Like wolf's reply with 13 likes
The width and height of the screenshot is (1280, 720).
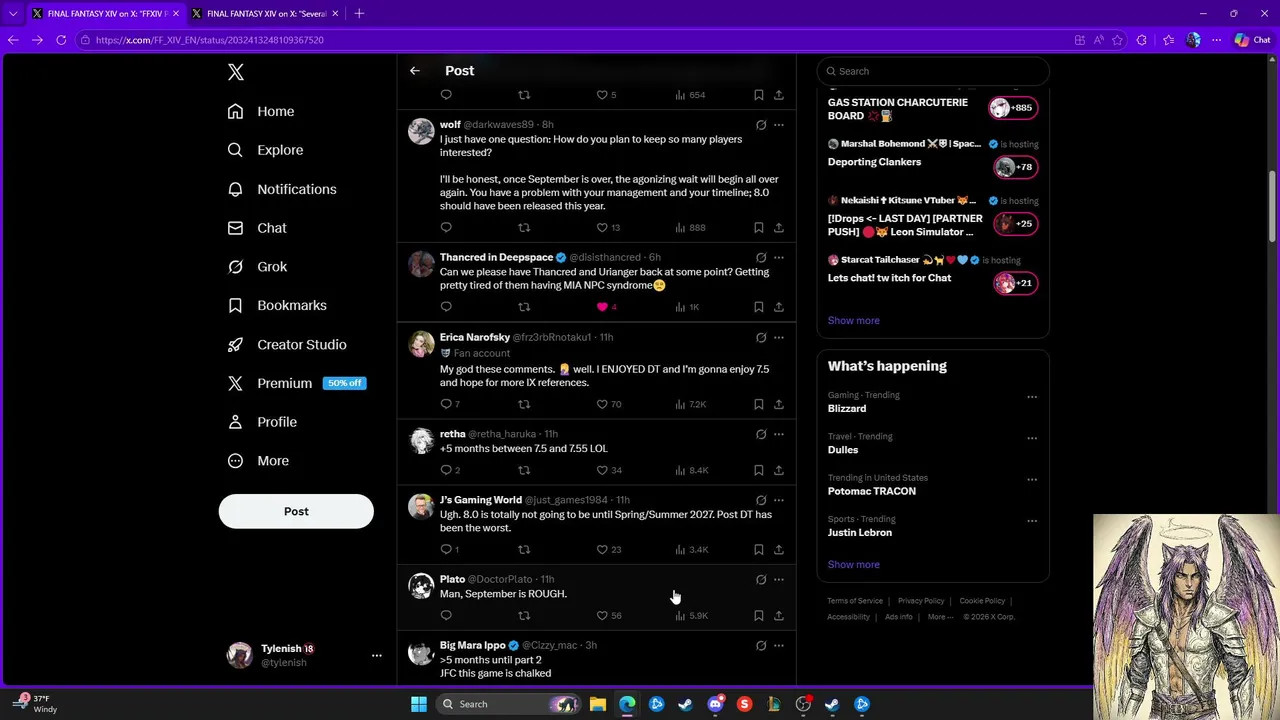pos(608,228)
